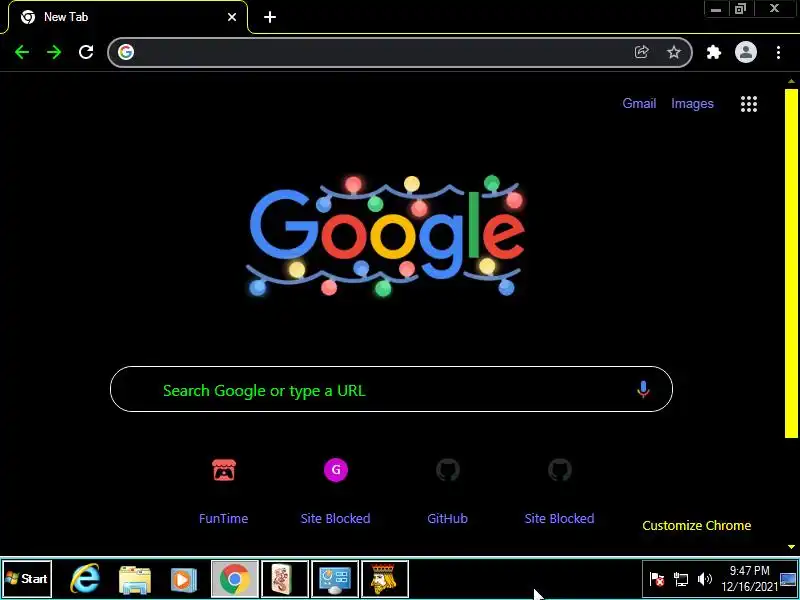The width and height of the screenshot is (800, 600).
Task: Open the magenta G Site Blocked shortcut
Action: pos(336,470)
